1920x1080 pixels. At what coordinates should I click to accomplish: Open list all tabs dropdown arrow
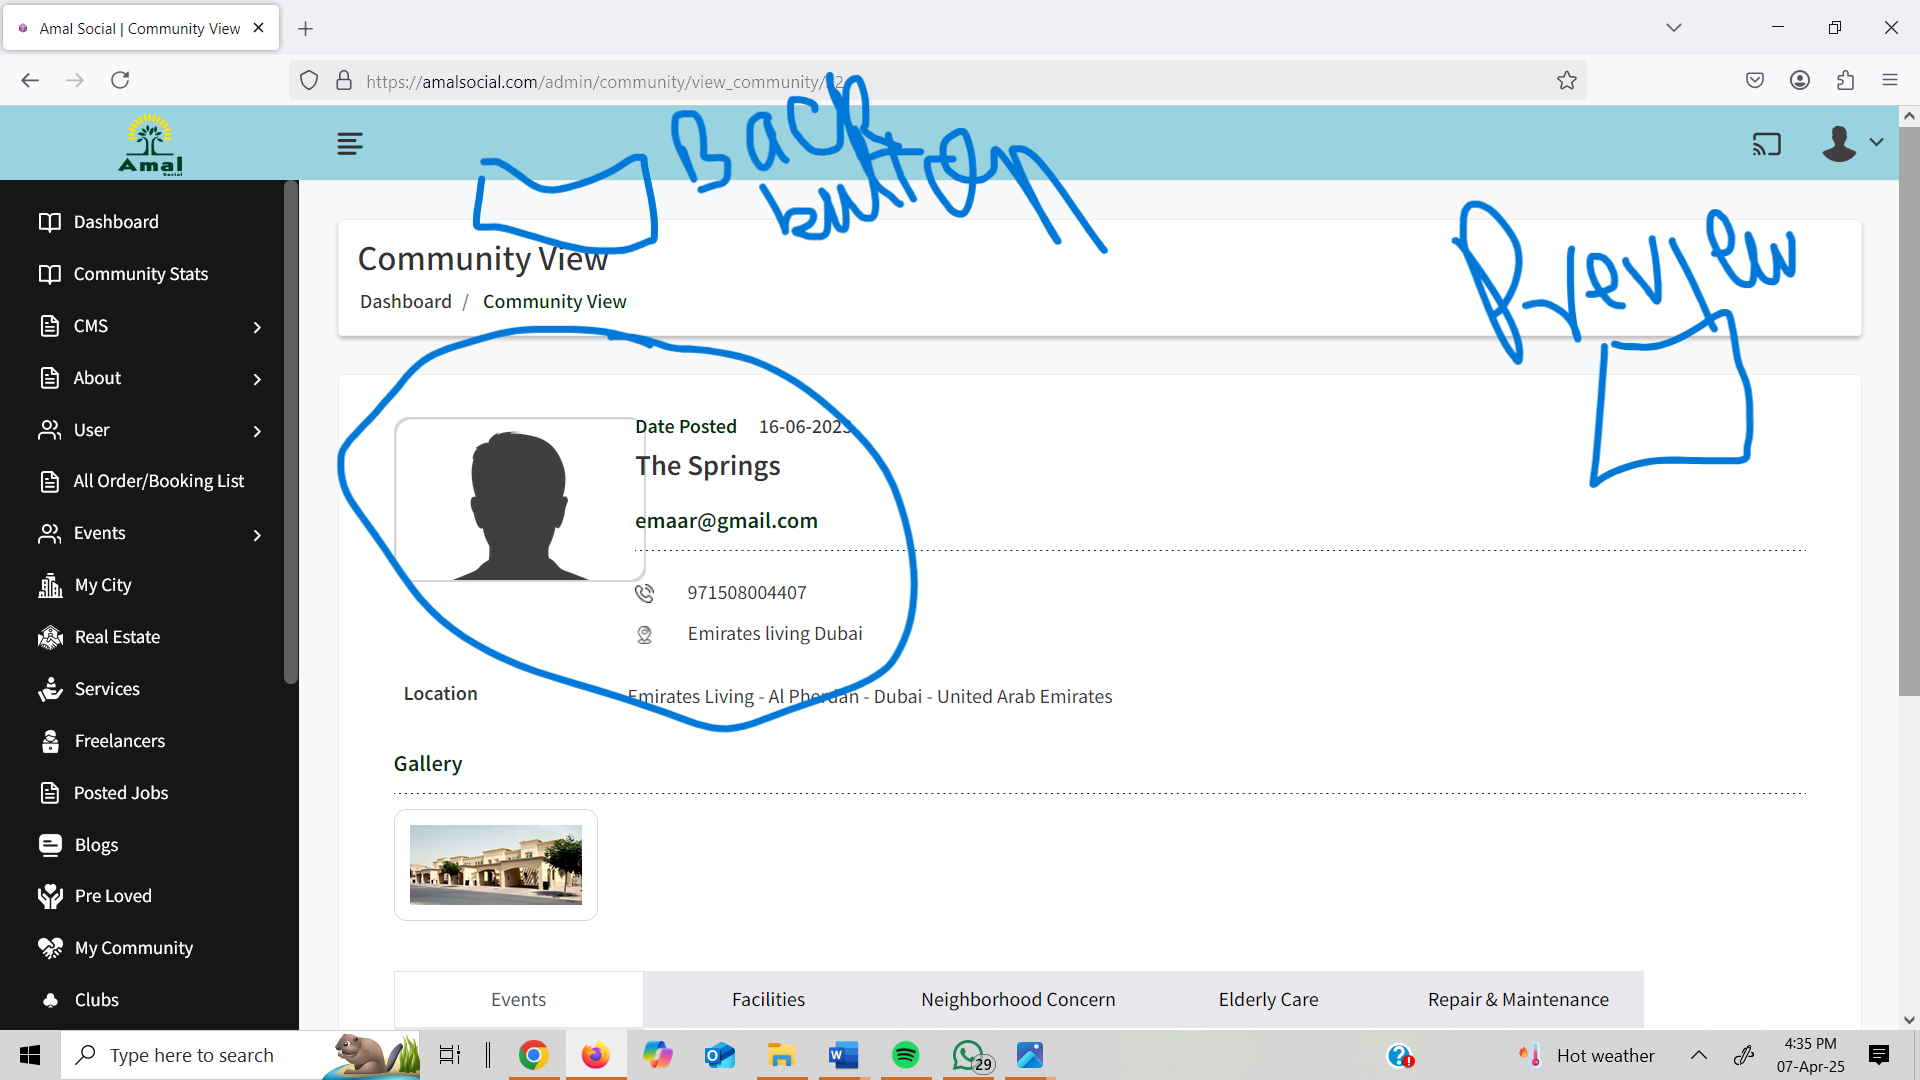[1673, 28]
